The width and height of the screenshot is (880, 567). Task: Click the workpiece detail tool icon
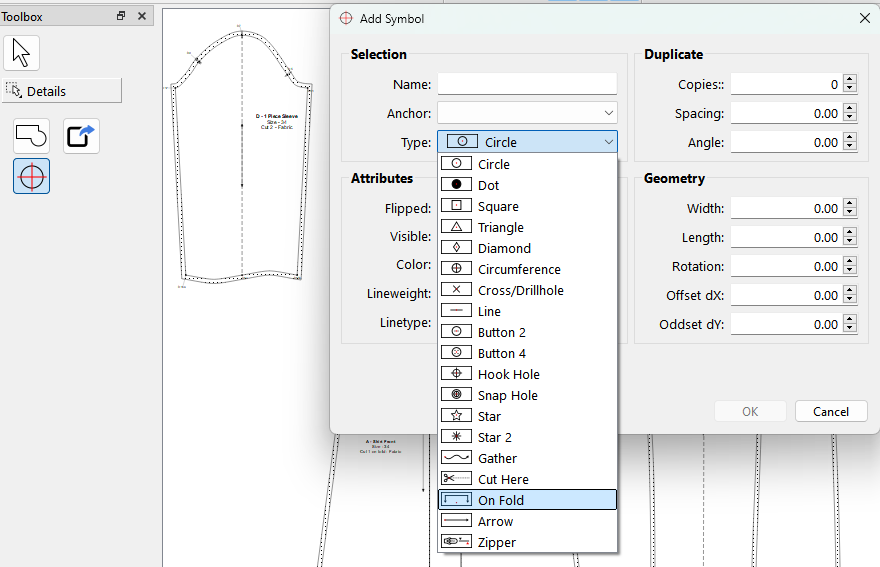(x=32, y=135)
